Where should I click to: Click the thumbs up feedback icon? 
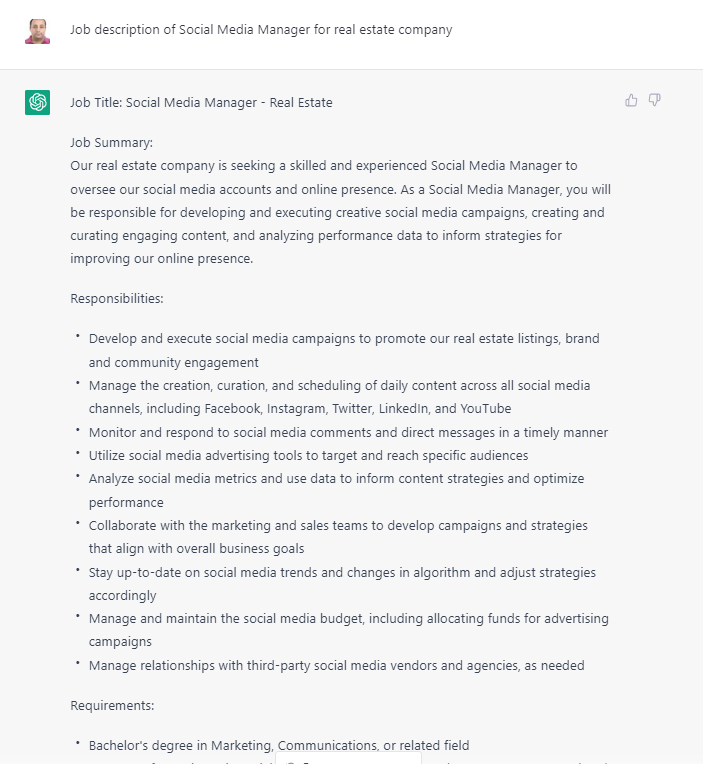pyautogui.click(x=631, y=100)
